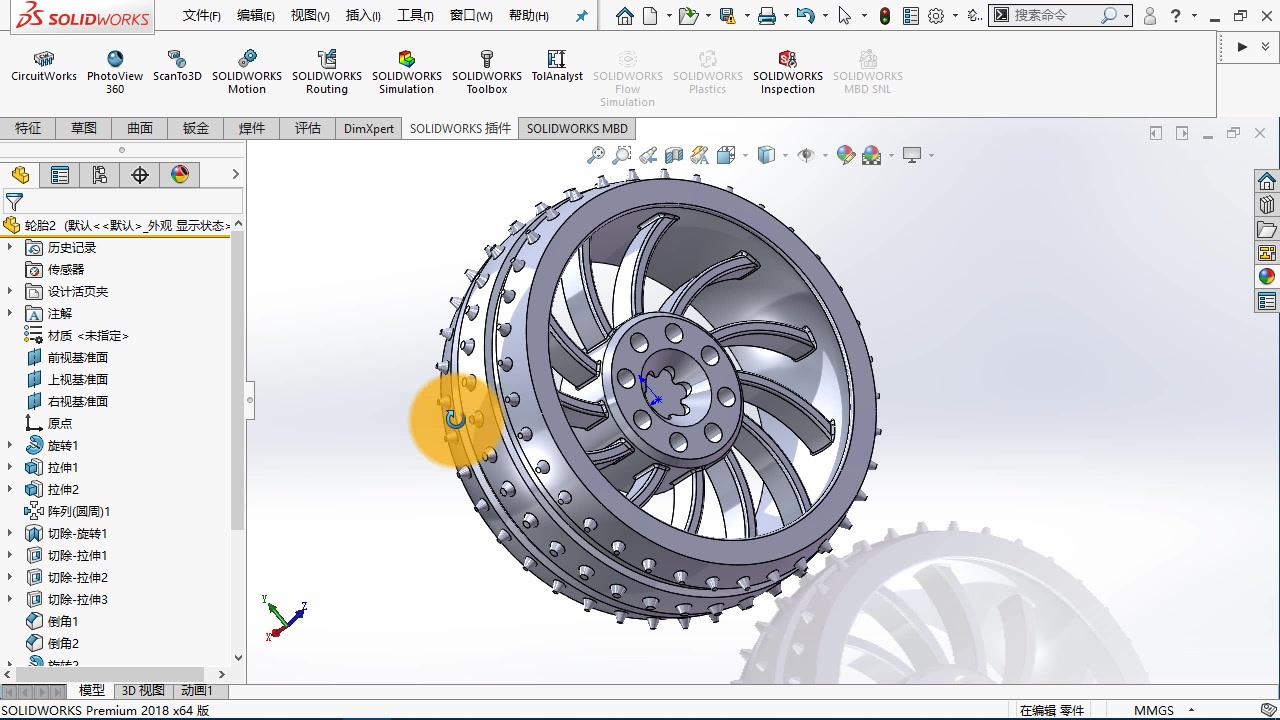This screenshot has height=720, width=1280.
Task: Expand the 拉伸1 feature
Action: pos(10,467)
